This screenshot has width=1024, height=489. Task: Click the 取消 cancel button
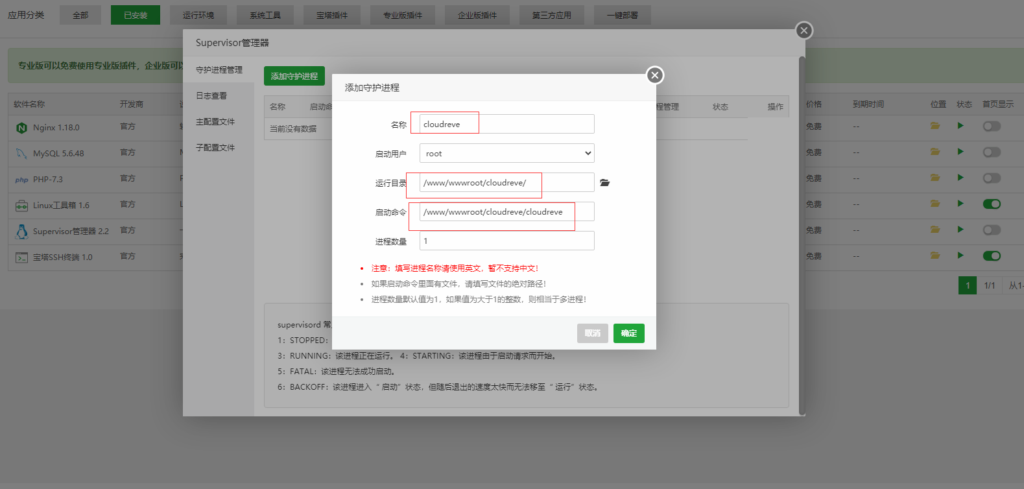[592, 333]
